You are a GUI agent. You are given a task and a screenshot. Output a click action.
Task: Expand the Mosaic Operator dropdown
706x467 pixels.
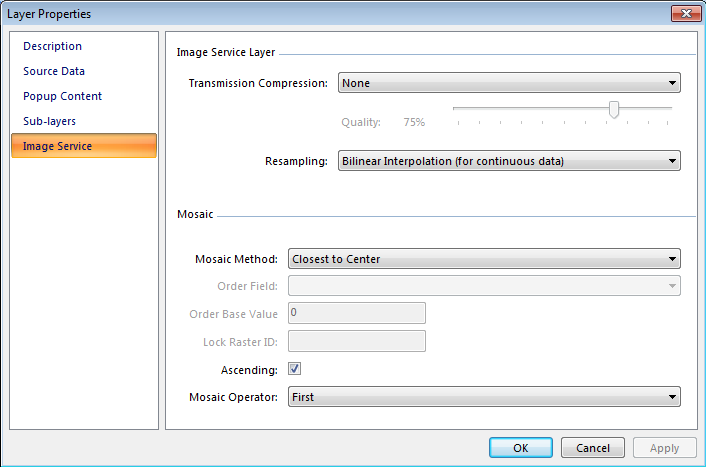click(483, 397)
